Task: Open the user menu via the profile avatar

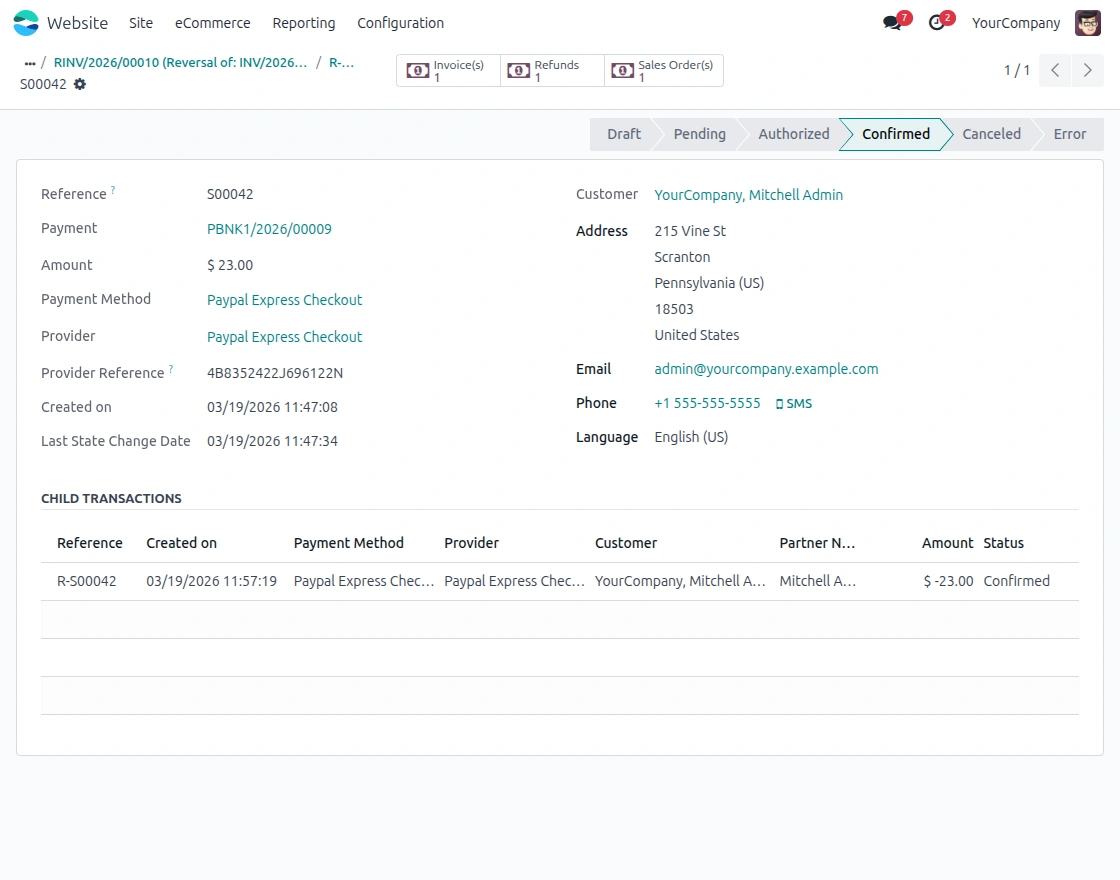Action: 1087,22
